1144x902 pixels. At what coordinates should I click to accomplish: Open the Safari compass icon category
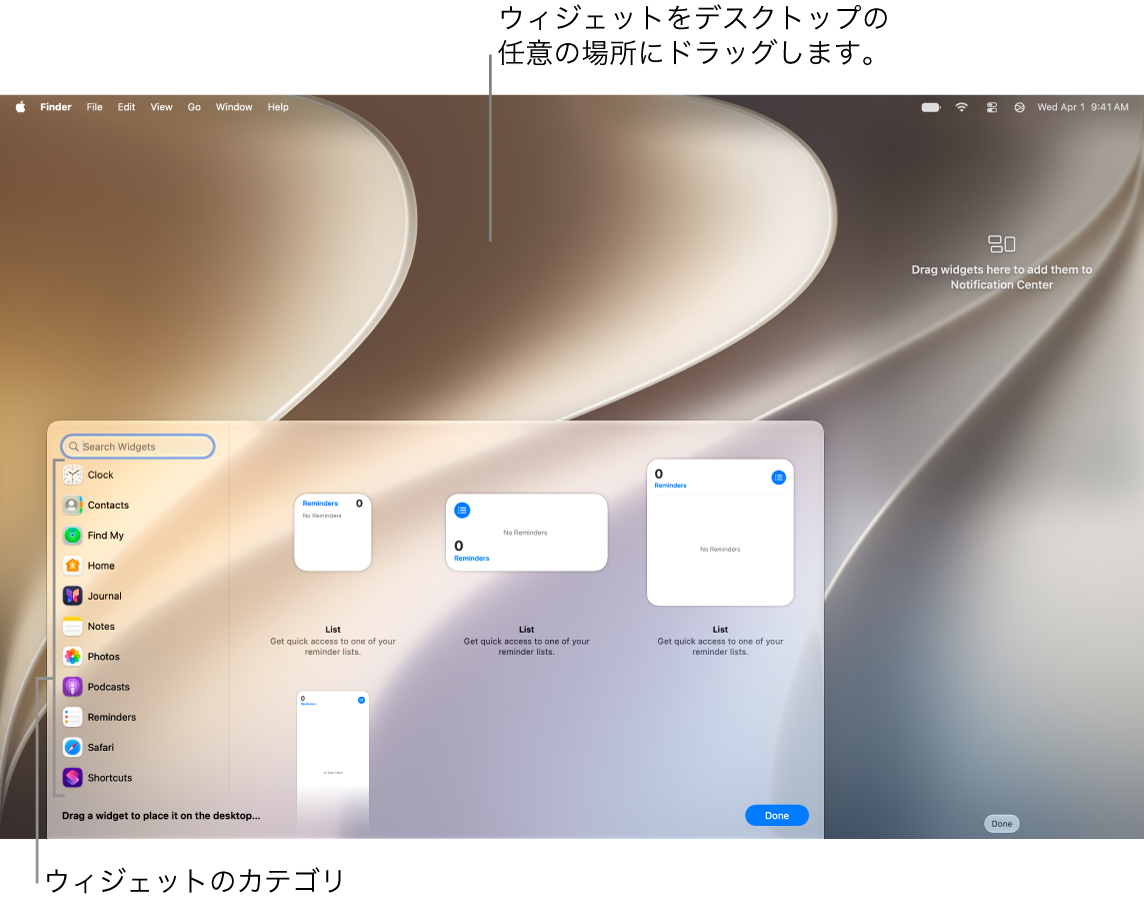coord(72,747)
